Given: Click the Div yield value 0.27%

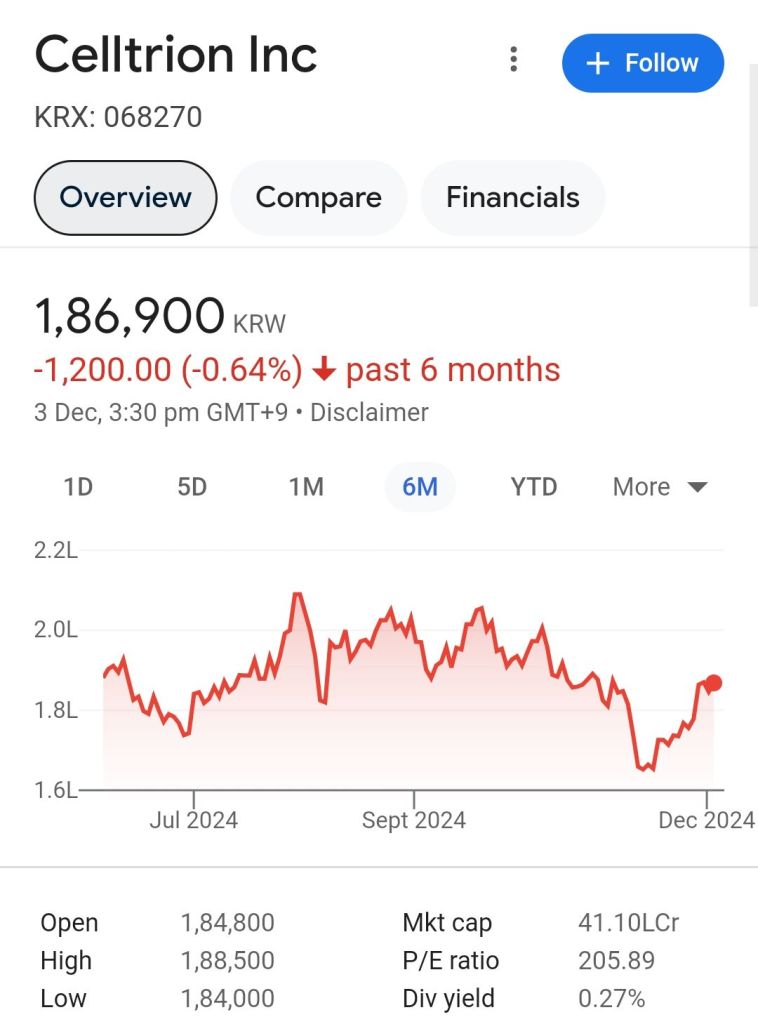Looking at the screenshot, I should coord(611,998).
